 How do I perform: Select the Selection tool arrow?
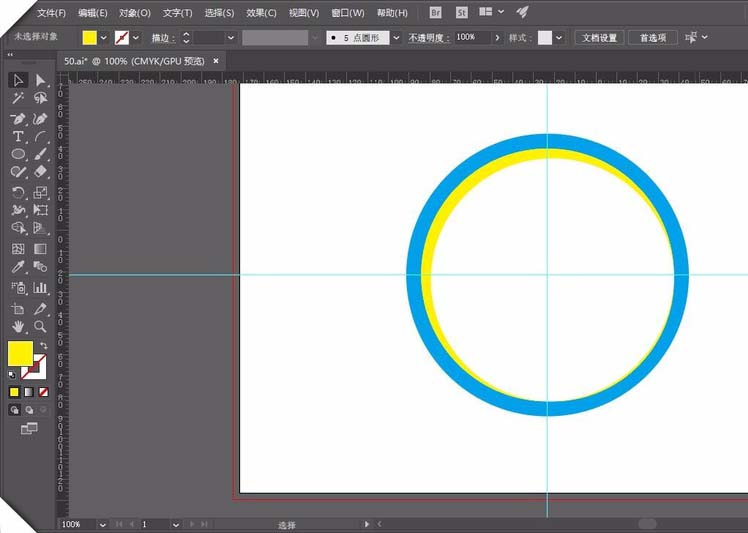18,80
